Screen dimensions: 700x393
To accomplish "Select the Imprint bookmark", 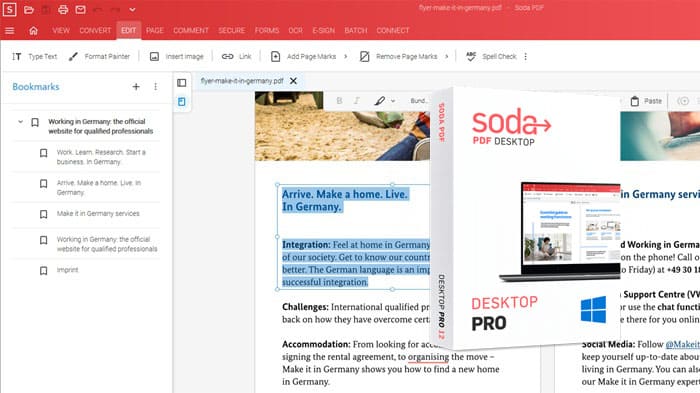I will pyautogui.click(x=67, y=270).
